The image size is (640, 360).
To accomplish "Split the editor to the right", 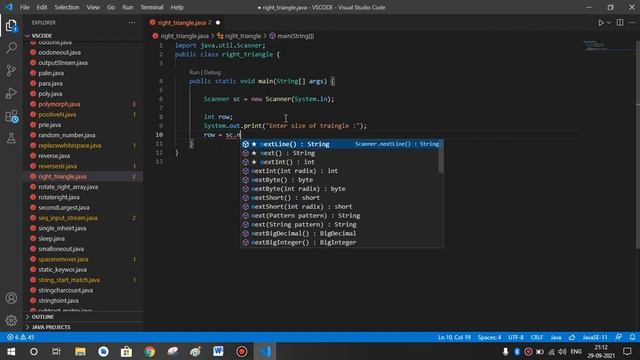I will tap(620, 23).
